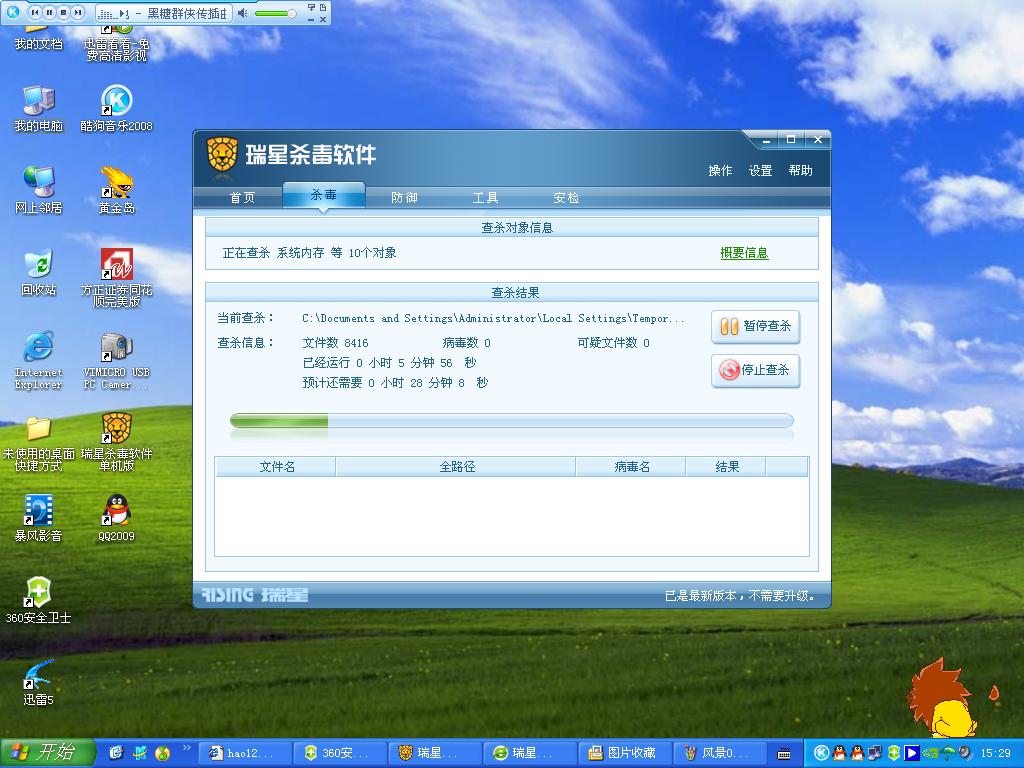Switch to the 首页 tab
The width and height of the screenshot is (1024, 768).
[242, 197]
